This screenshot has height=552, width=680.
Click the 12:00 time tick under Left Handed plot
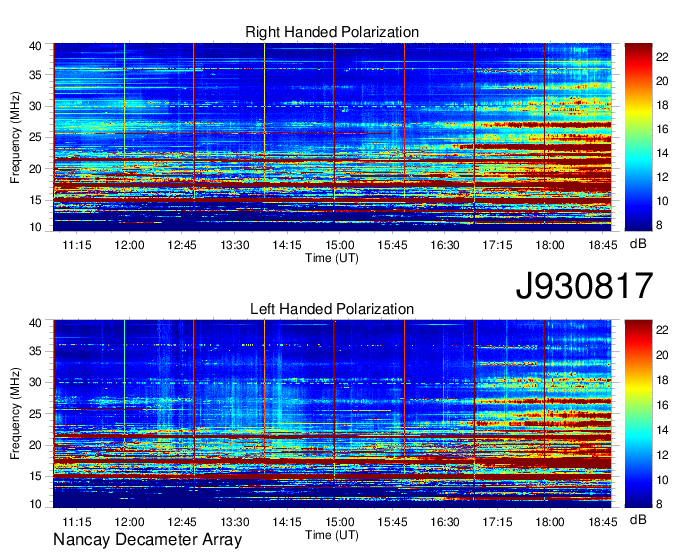(129, 522)
